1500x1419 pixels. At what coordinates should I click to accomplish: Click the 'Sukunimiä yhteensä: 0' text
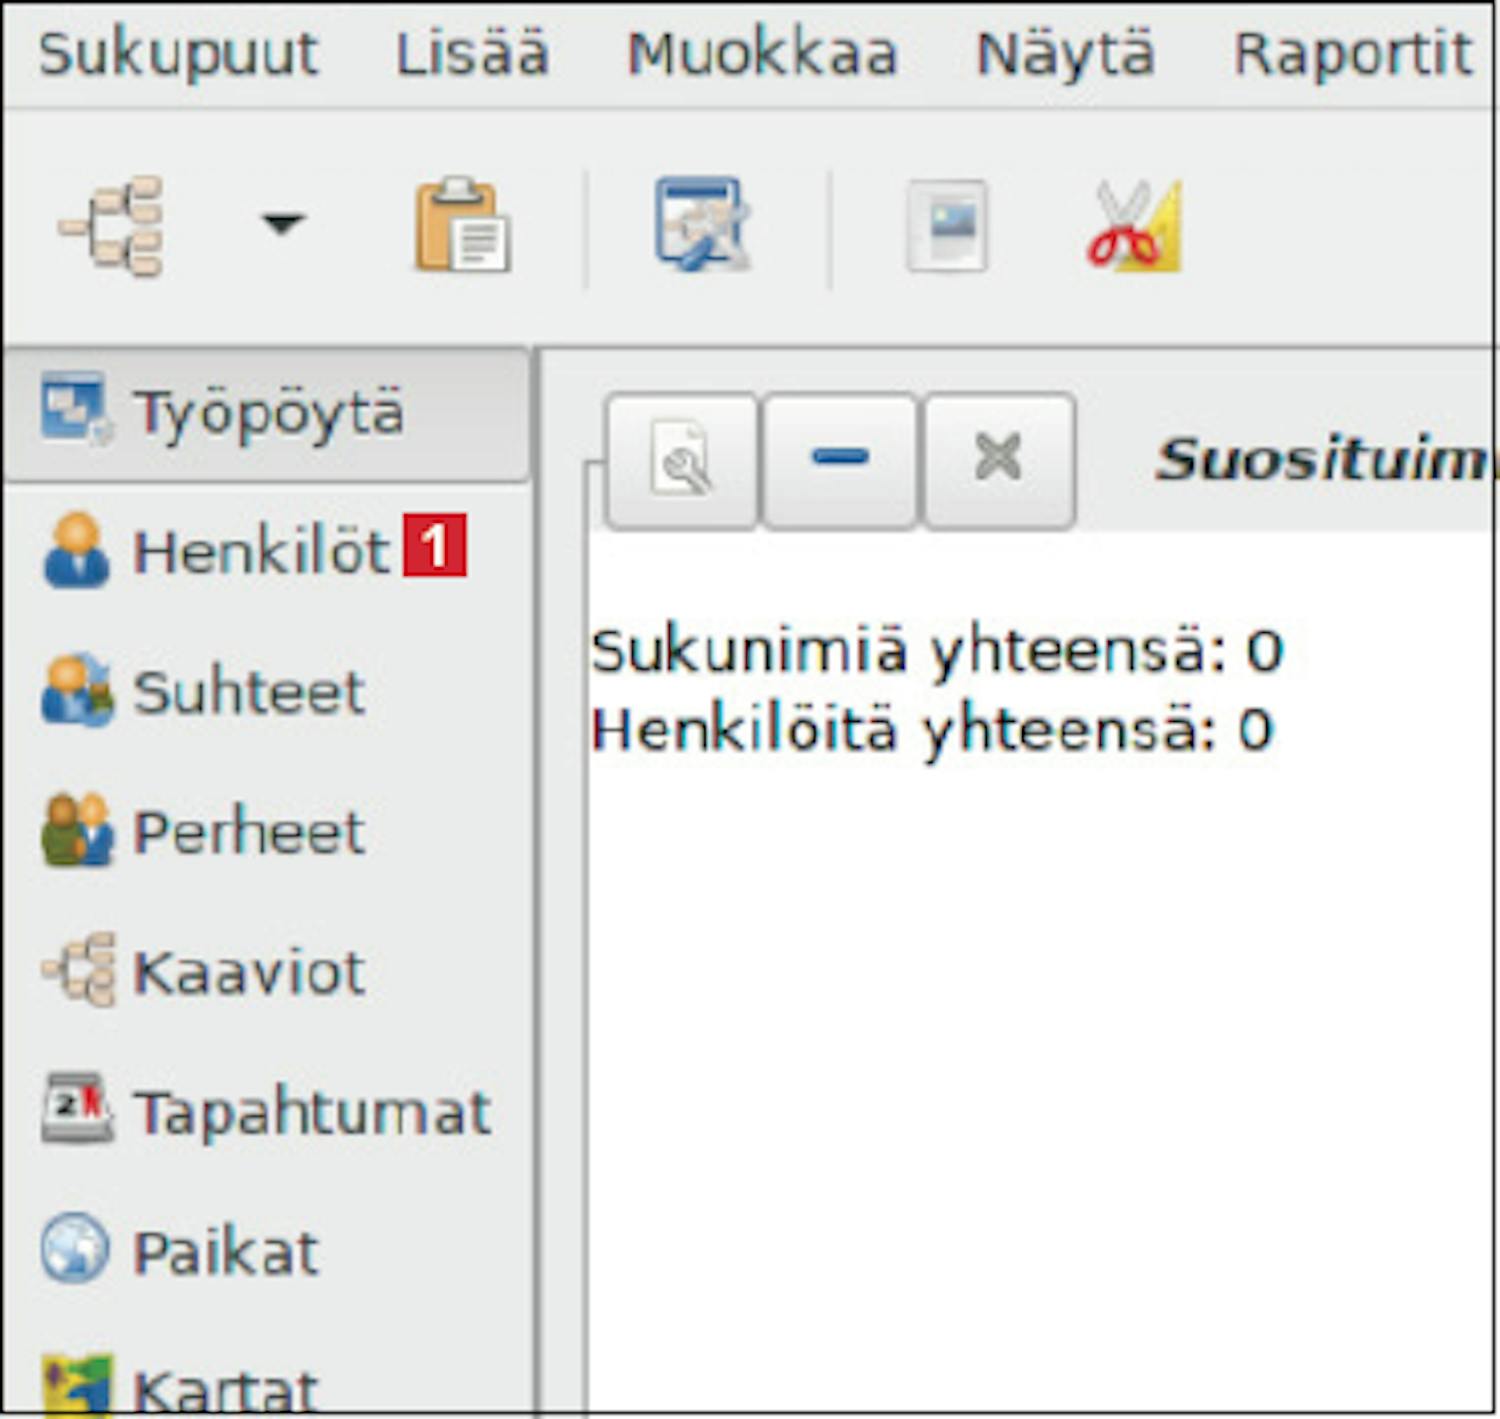pos(937,651)
